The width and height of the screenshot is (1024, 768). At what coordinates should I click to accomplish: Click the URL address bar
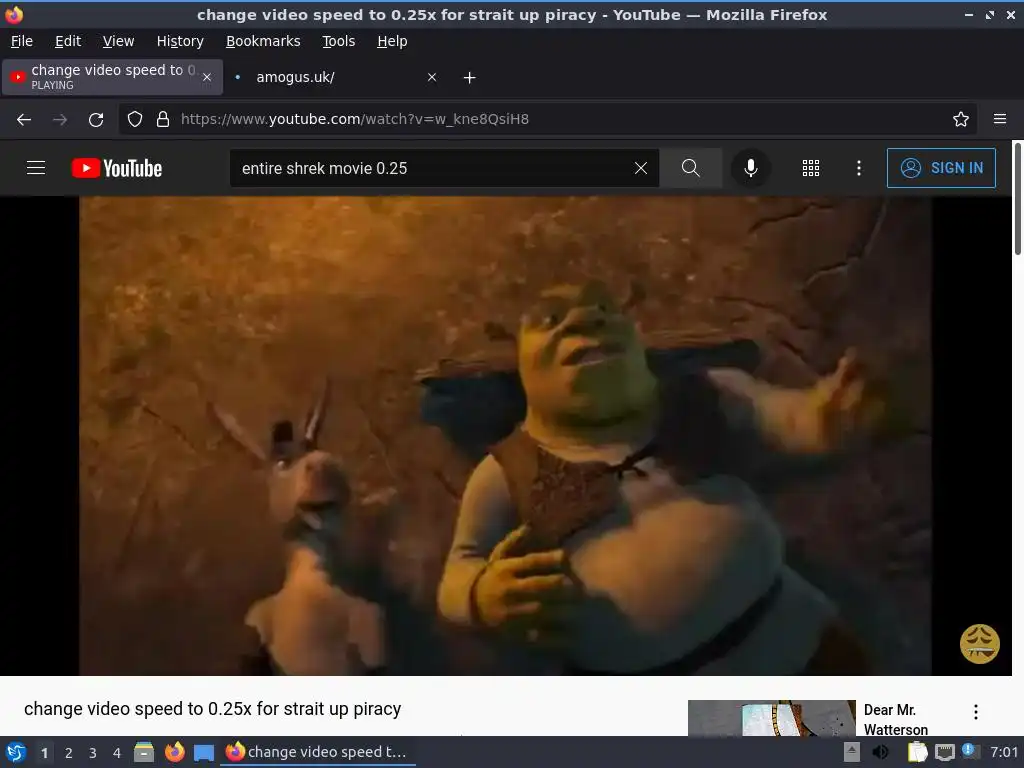coord(547,119)
